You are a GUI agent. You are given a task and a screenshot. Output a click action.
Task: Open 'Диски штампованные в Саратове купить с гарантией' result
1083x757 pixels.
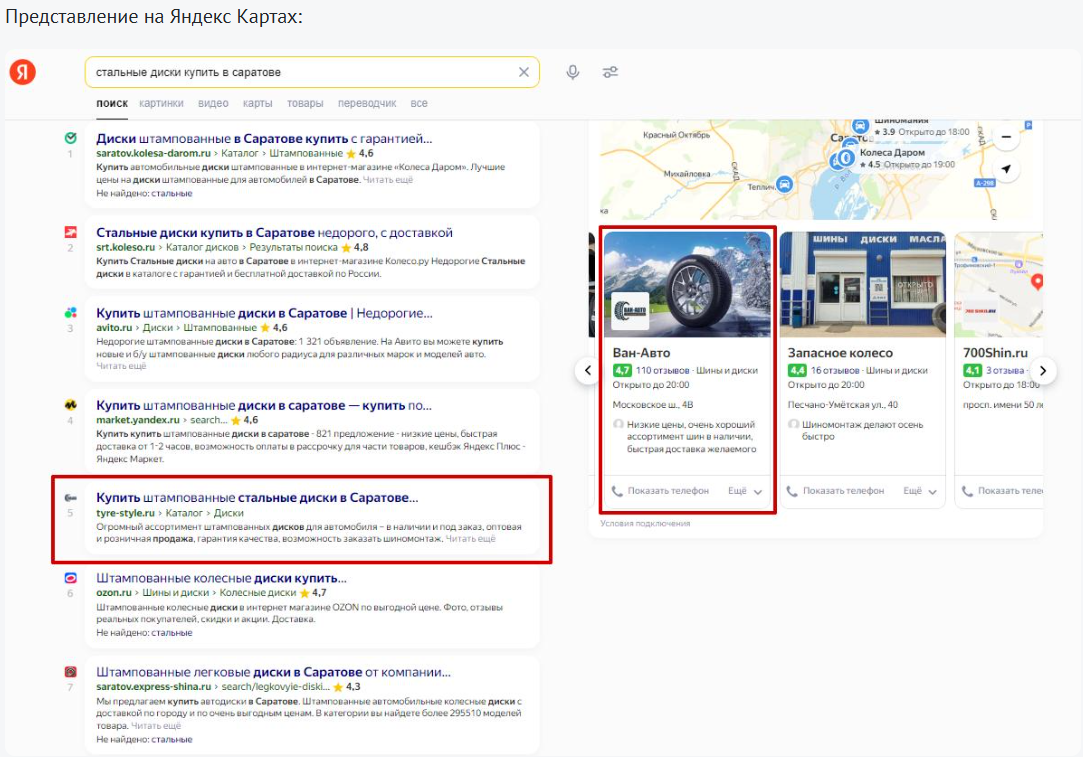point(264,138)
